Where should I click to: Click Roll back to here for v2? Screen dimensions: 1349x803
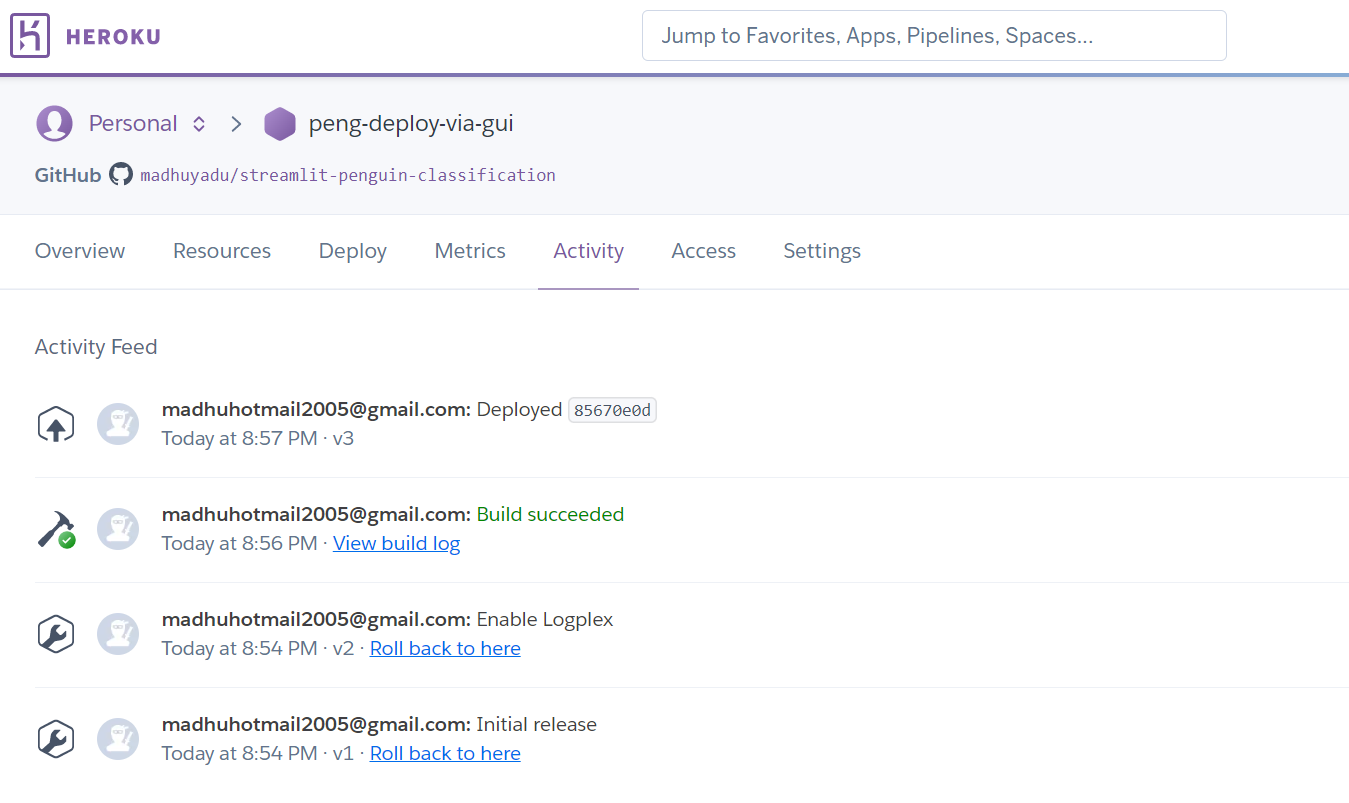coord(445,648)
